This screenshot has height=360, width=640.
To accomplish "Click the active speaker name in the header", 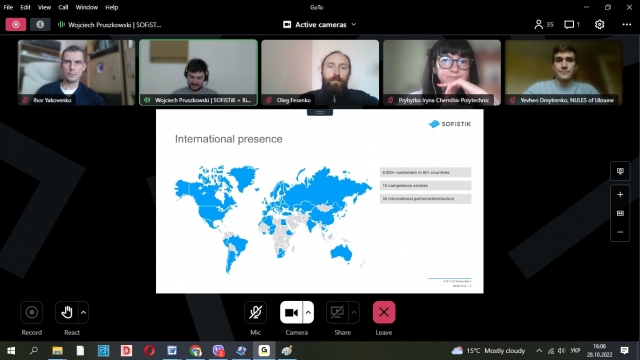I will click(x=115, y=24).
